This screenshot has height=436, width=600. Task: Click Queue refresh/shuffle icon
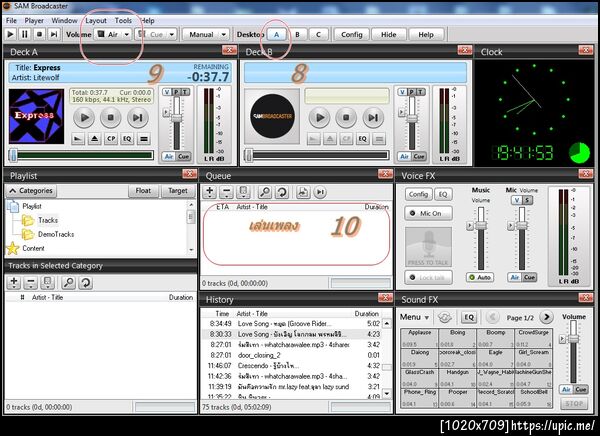tap(282, 192)
